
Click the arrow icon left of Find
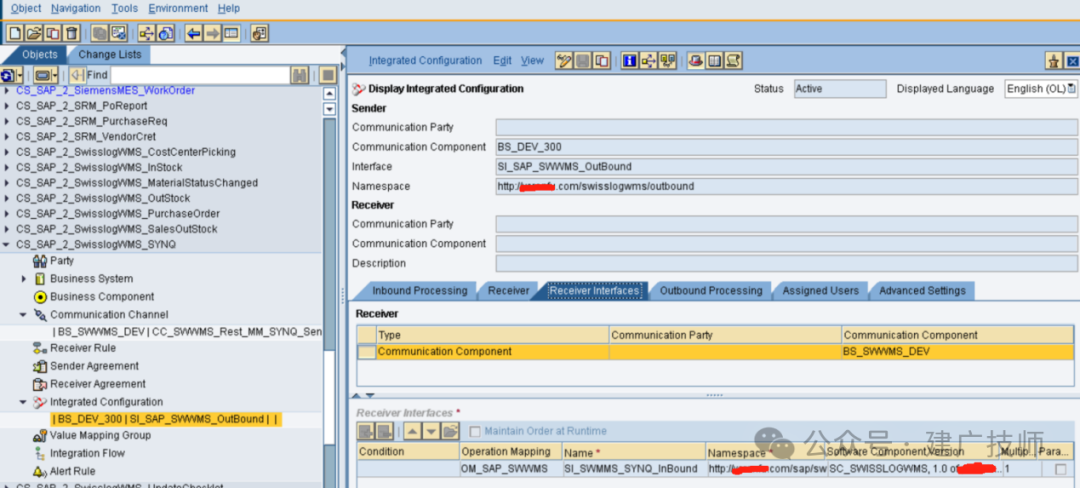(x=77, y=74)
